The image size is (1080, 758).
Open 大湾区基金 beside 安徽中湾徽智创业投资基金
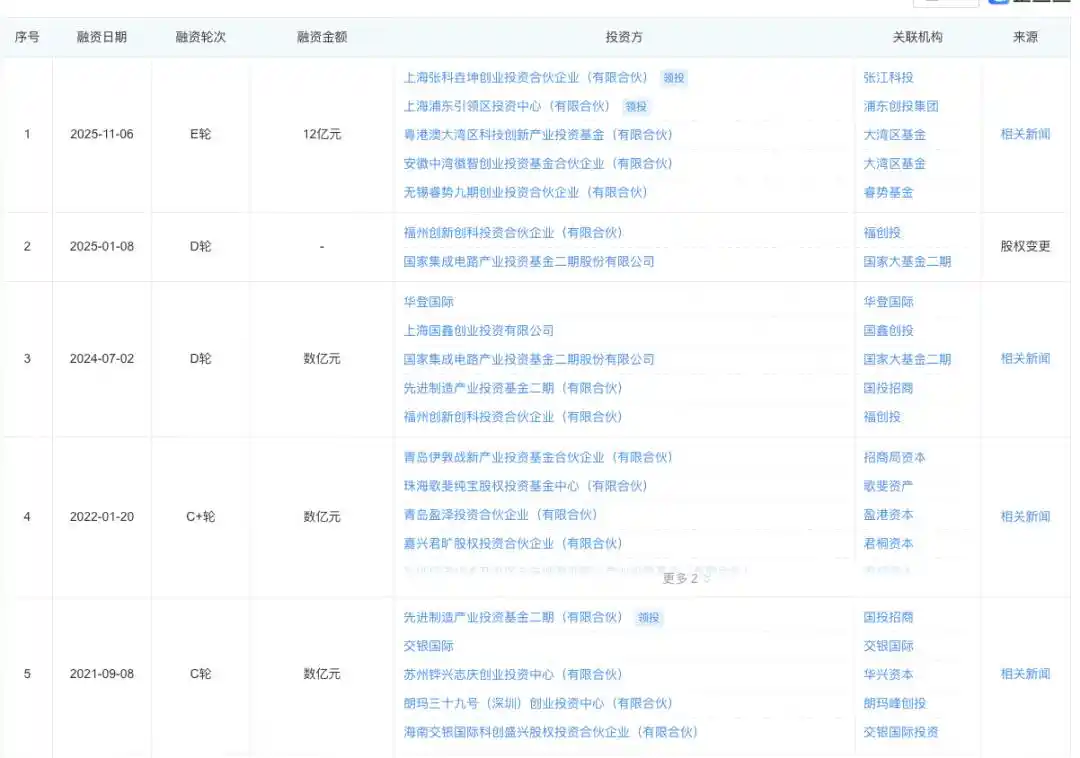[895, 164]
